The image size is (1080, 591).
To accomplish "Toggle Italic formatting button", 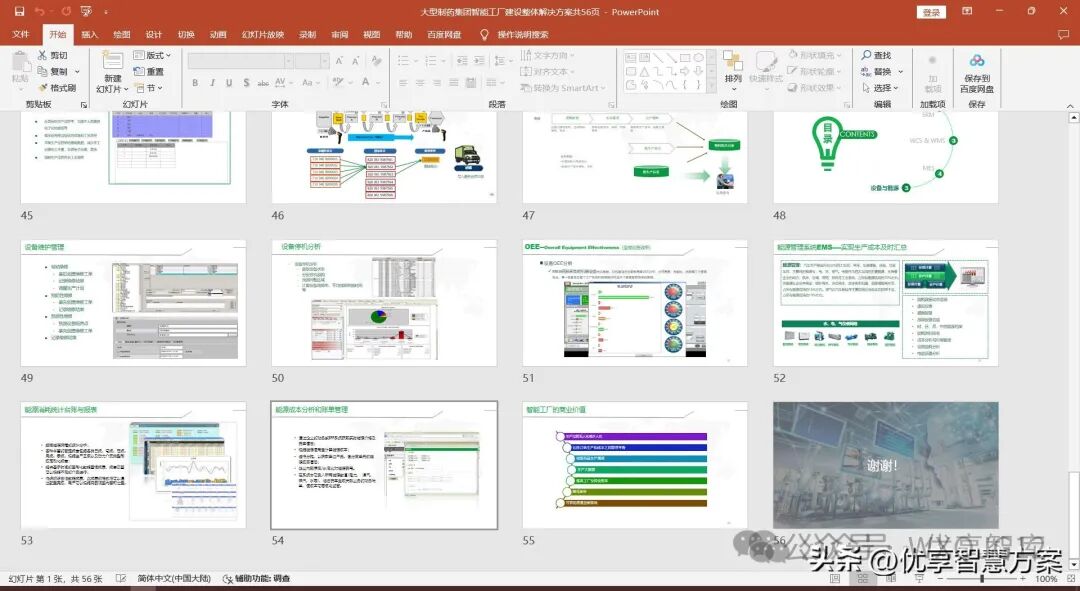I will coord(212,83).
